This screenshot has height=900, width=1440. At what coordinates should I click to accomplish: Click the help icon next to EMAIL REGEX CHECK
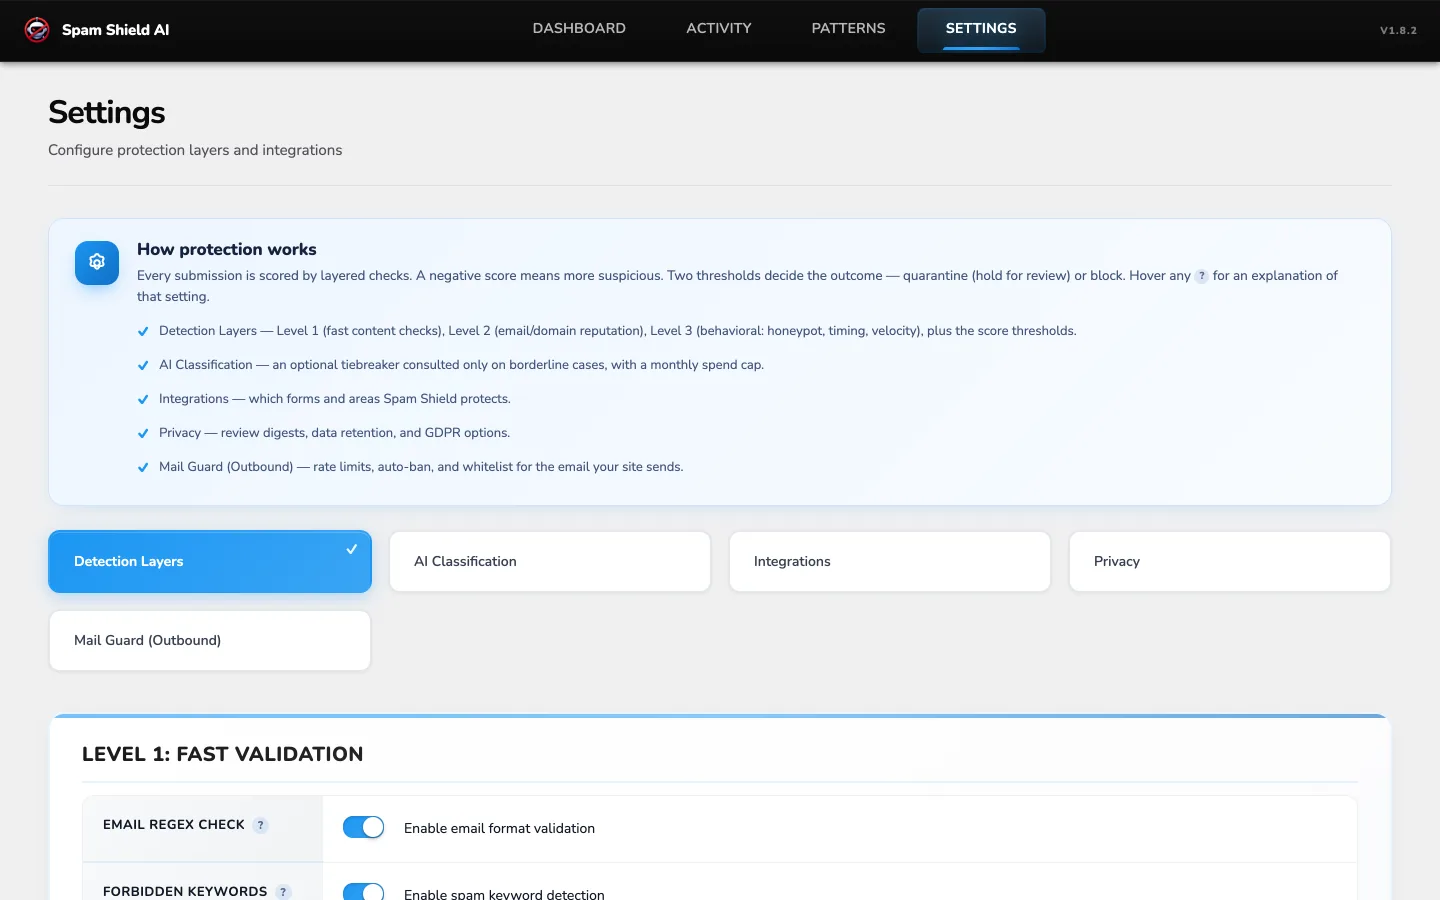click(261, 825)
